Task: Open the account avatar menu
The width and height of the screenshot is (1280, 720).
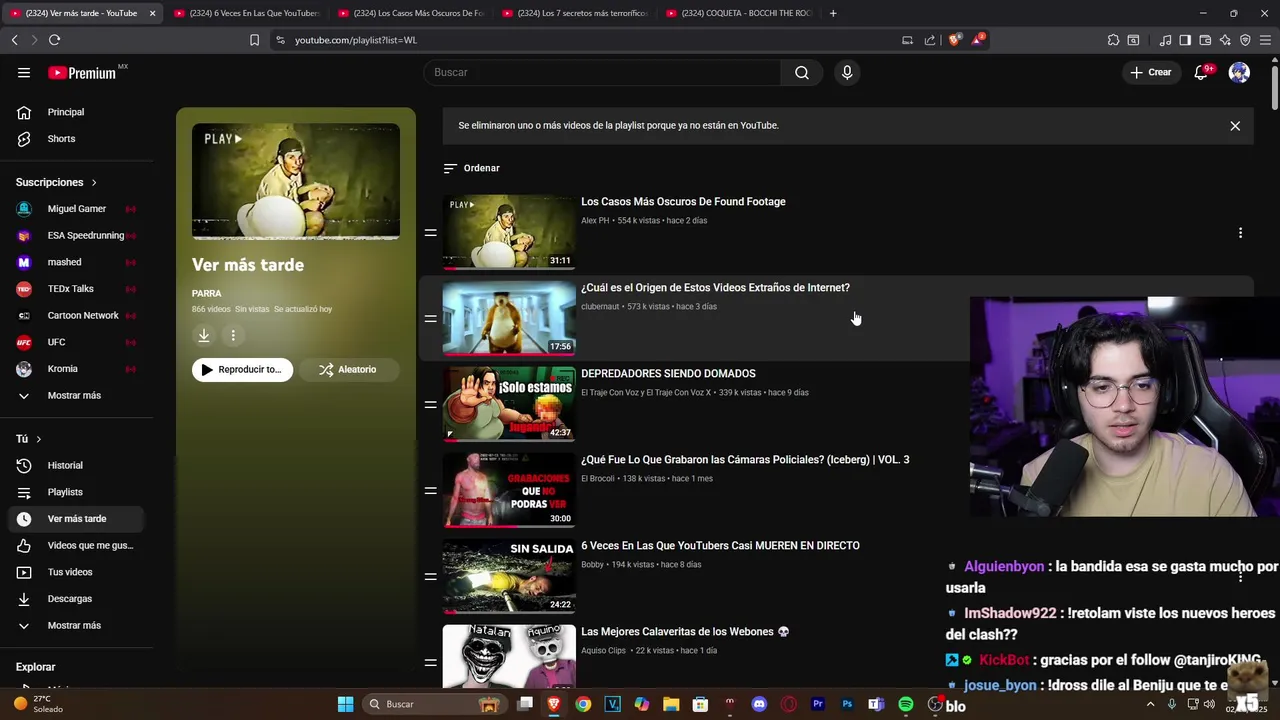Action: click(x=1239, y=72)
